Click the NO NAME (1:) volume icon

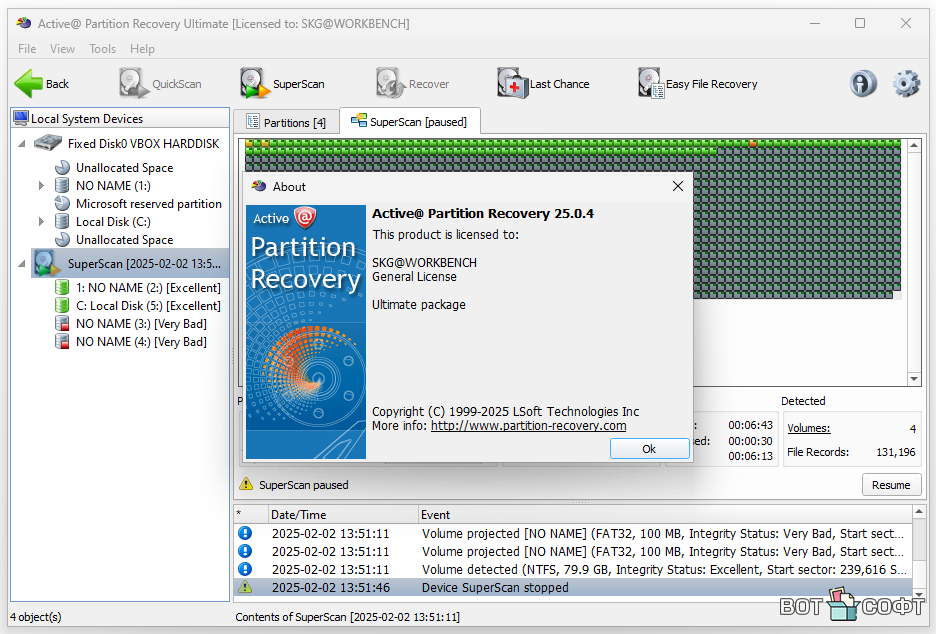(62, 186)
